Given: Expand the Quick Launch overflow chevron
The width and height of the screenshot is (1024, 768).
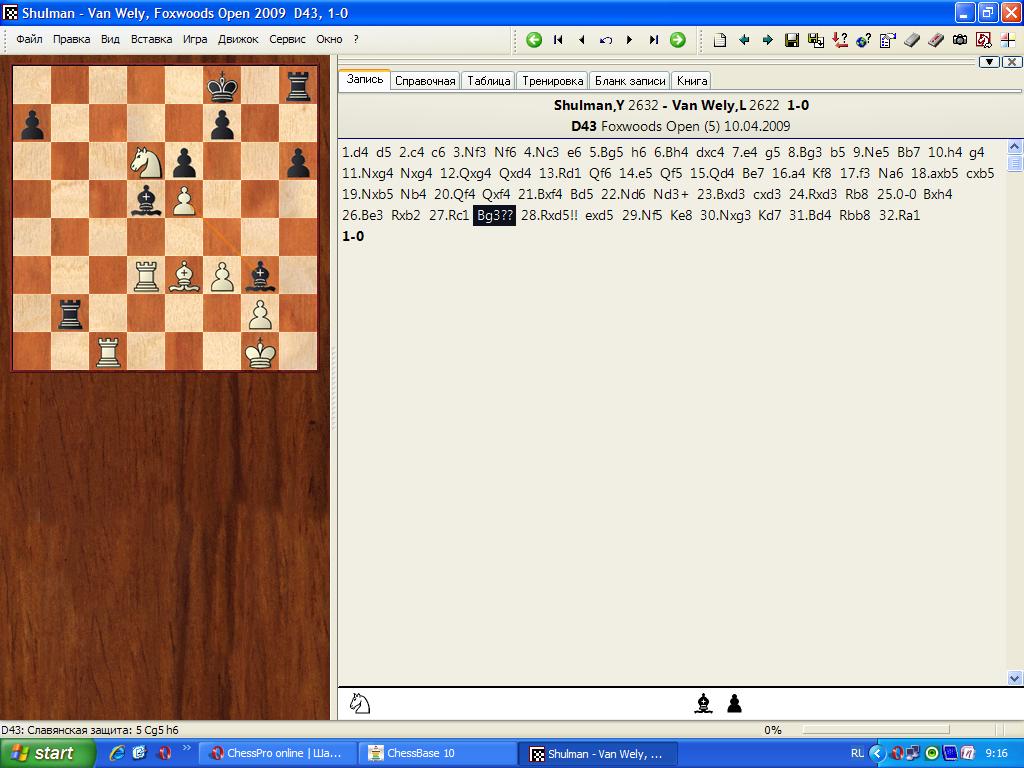Looking at the screenshot, I should [x=185, y=747].
